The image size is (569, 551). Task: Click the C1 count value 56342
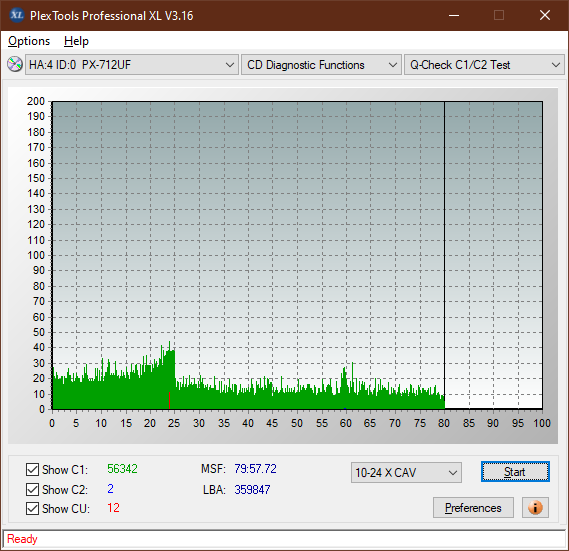click(x=122, y=469)
